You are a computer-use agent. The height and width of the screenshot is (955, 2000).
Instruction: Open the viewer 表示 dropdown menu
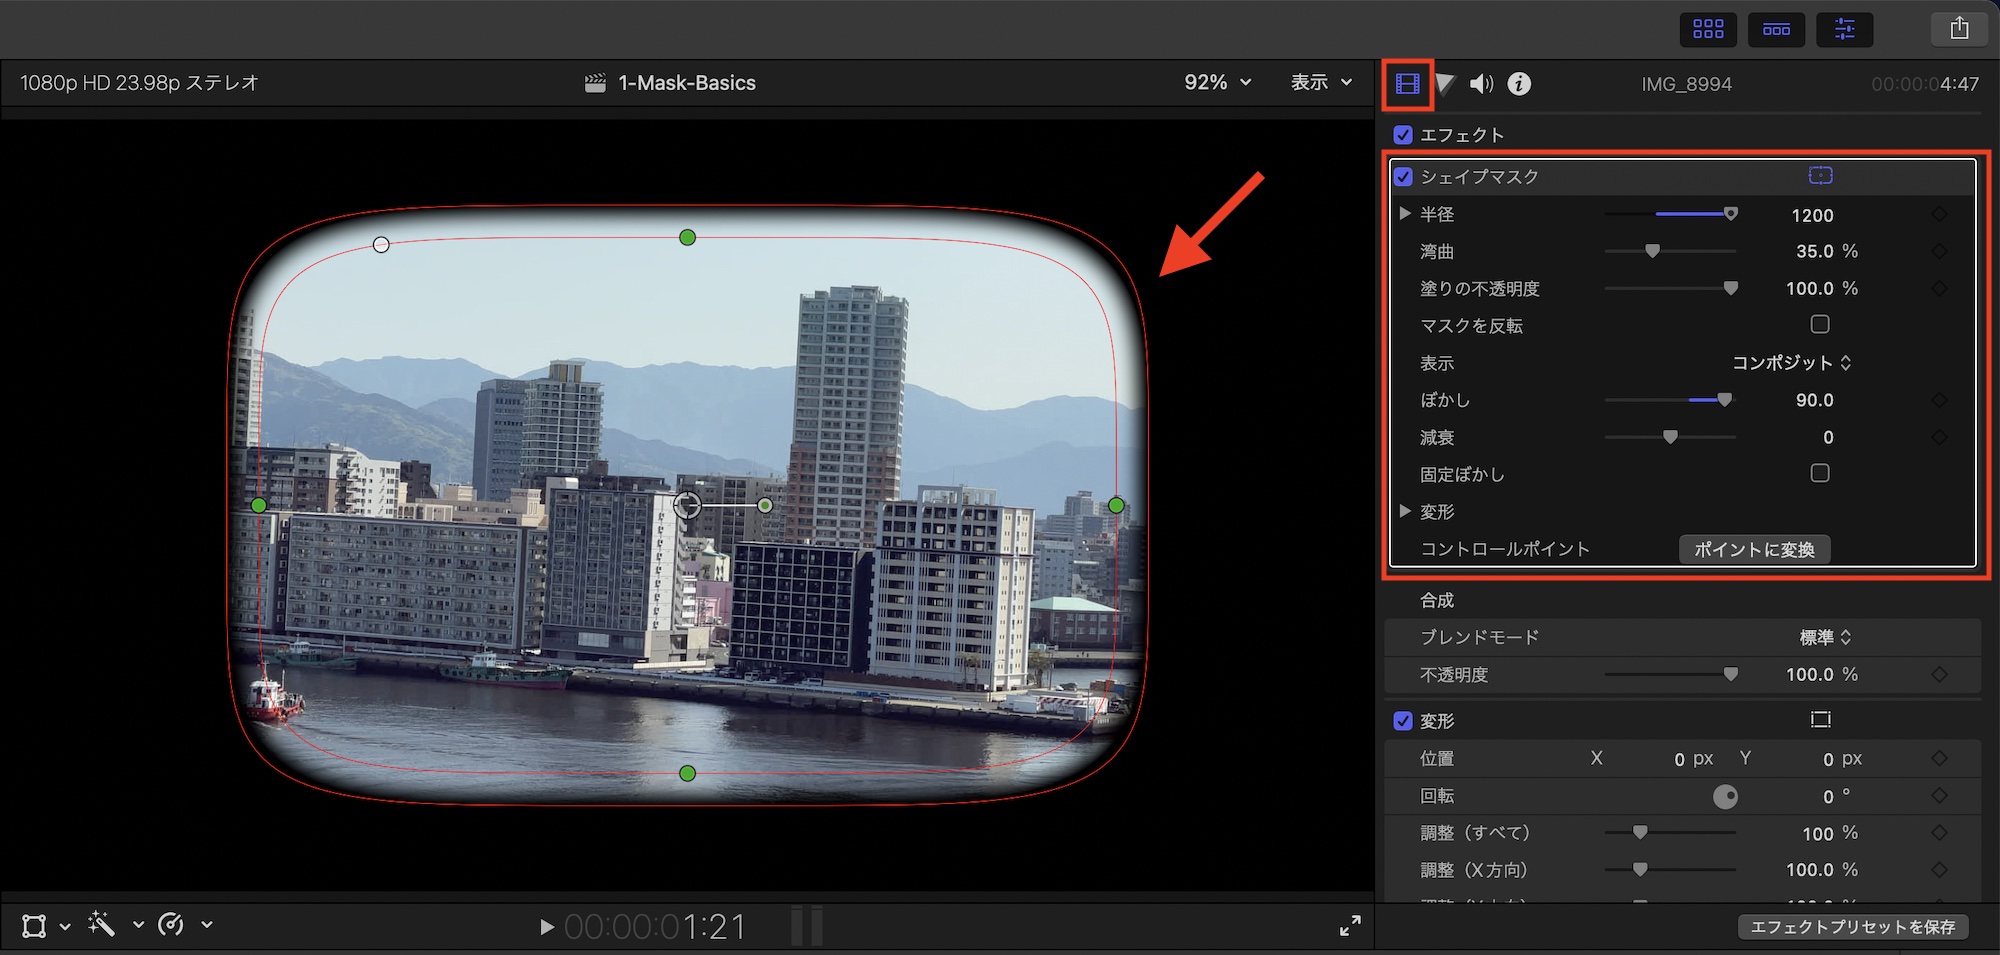[1321, 83]
